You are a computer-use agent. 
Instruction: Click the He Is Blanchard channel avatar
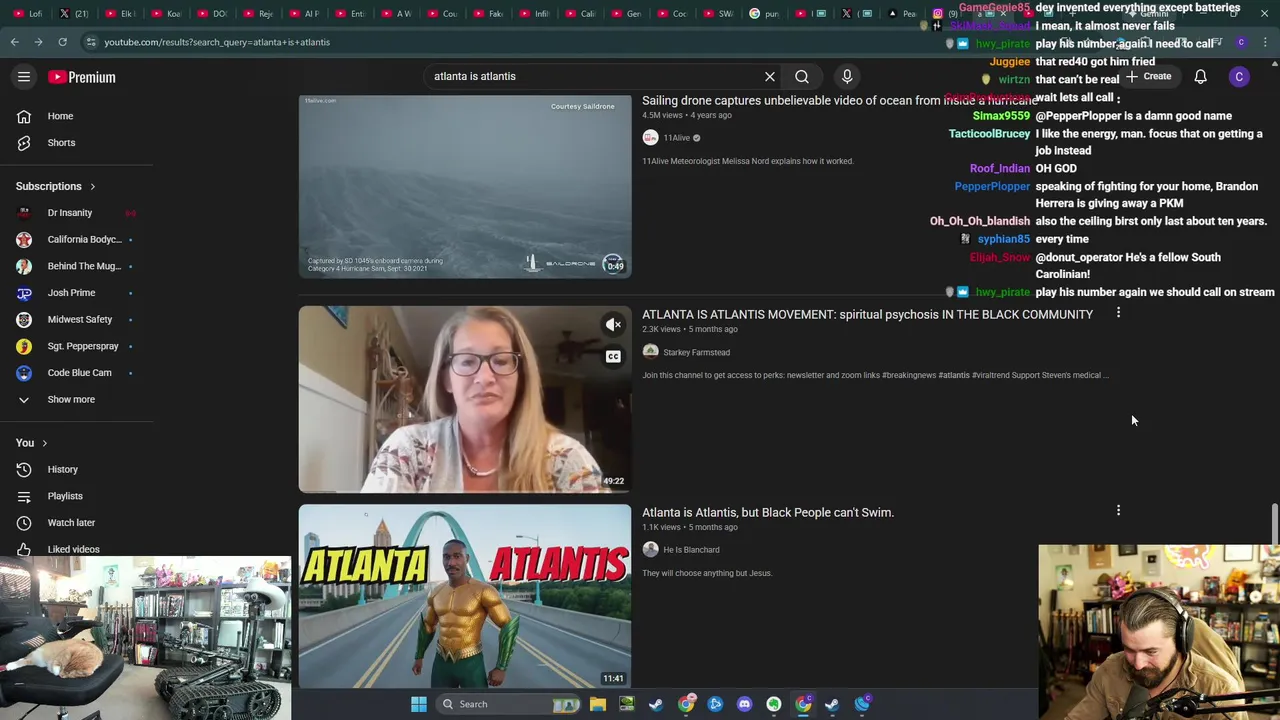point(650,549)
